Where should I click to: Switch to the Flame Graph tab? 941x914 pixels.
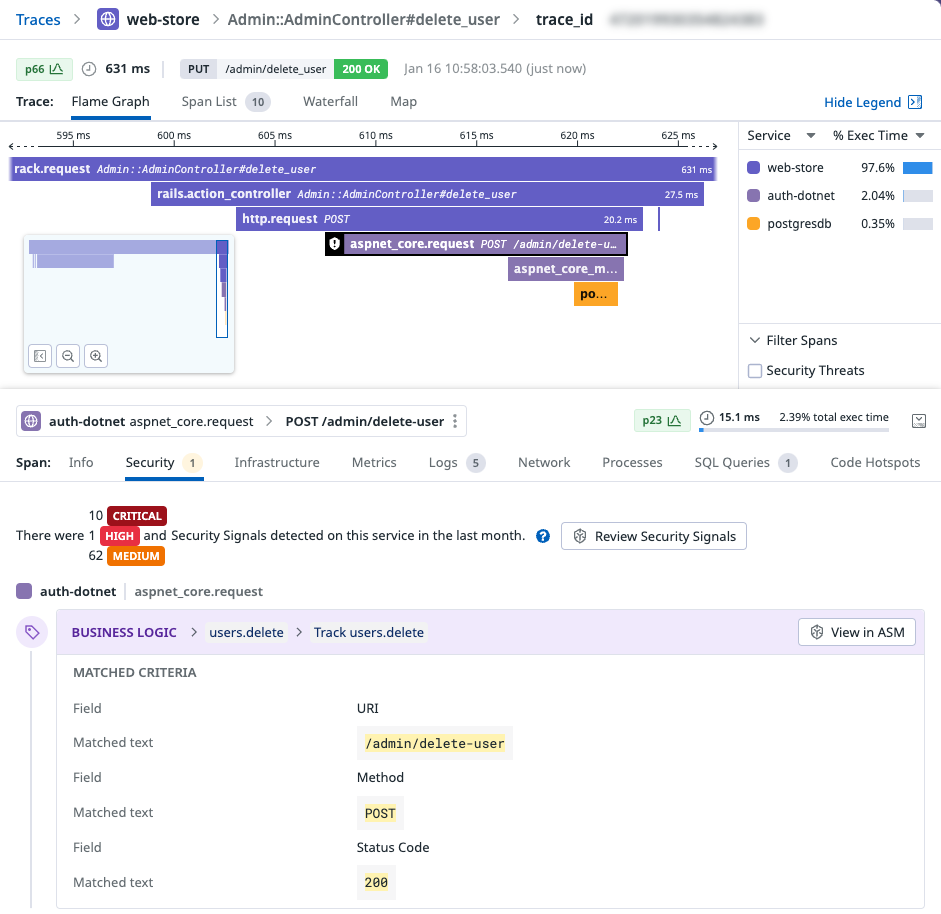[110, 102]
